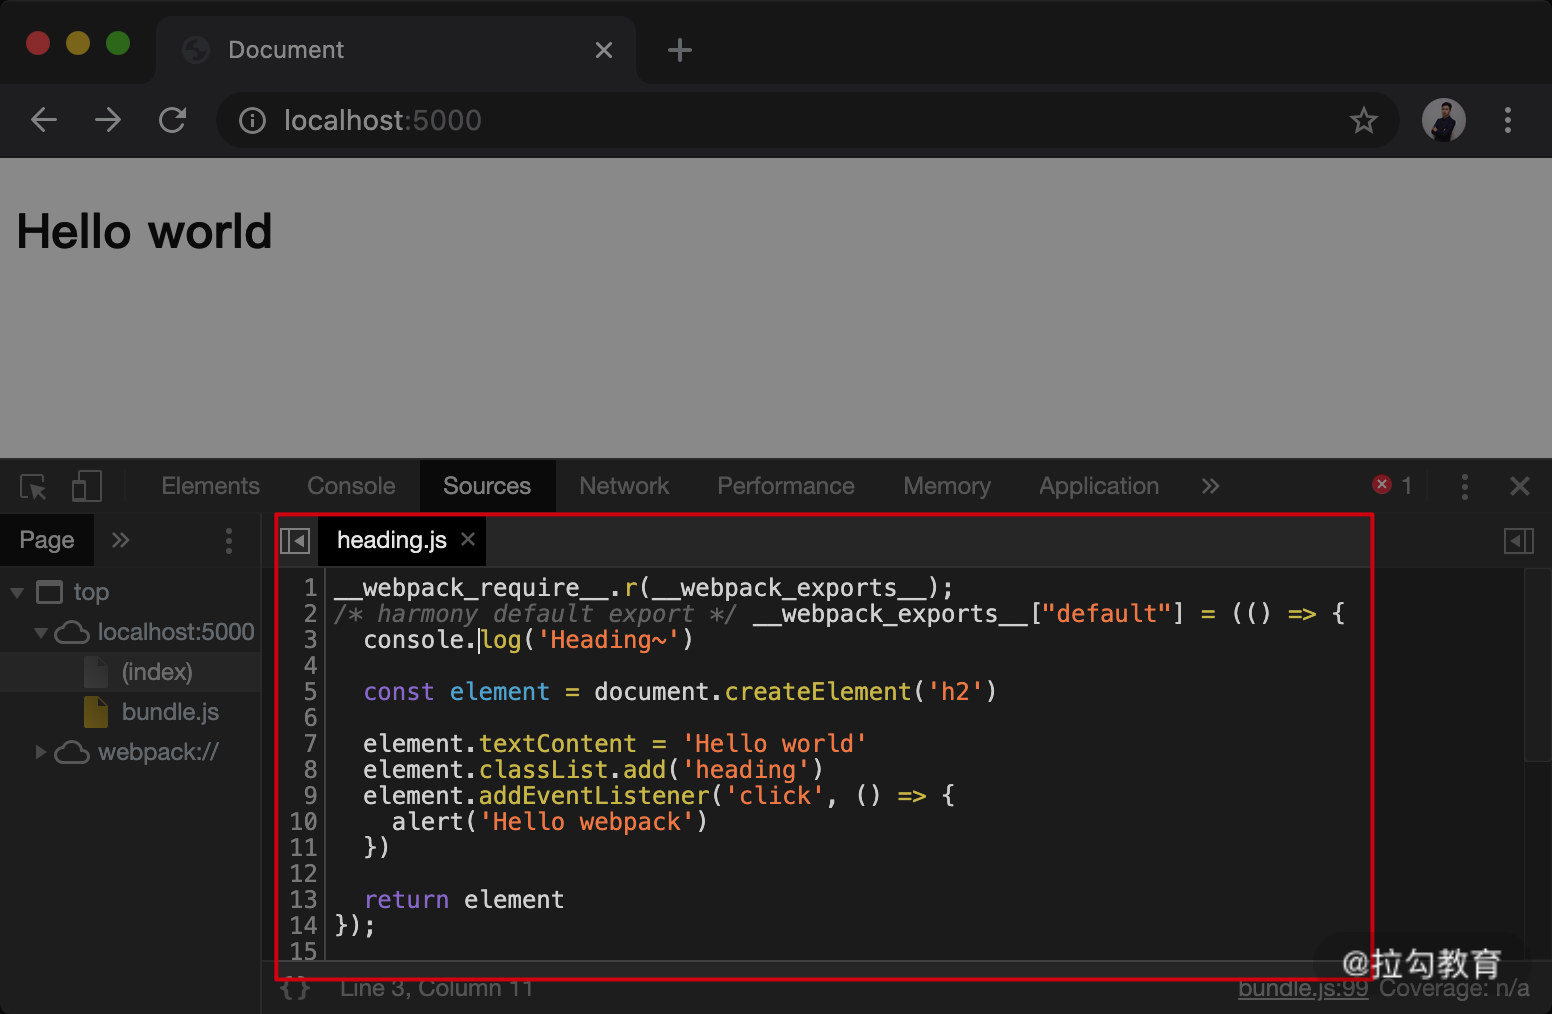Set a breakpoint on line 10 gutter
The height and width of the screenshot is (1014, 1552).
pyautogui.click(x=303, y=822)
